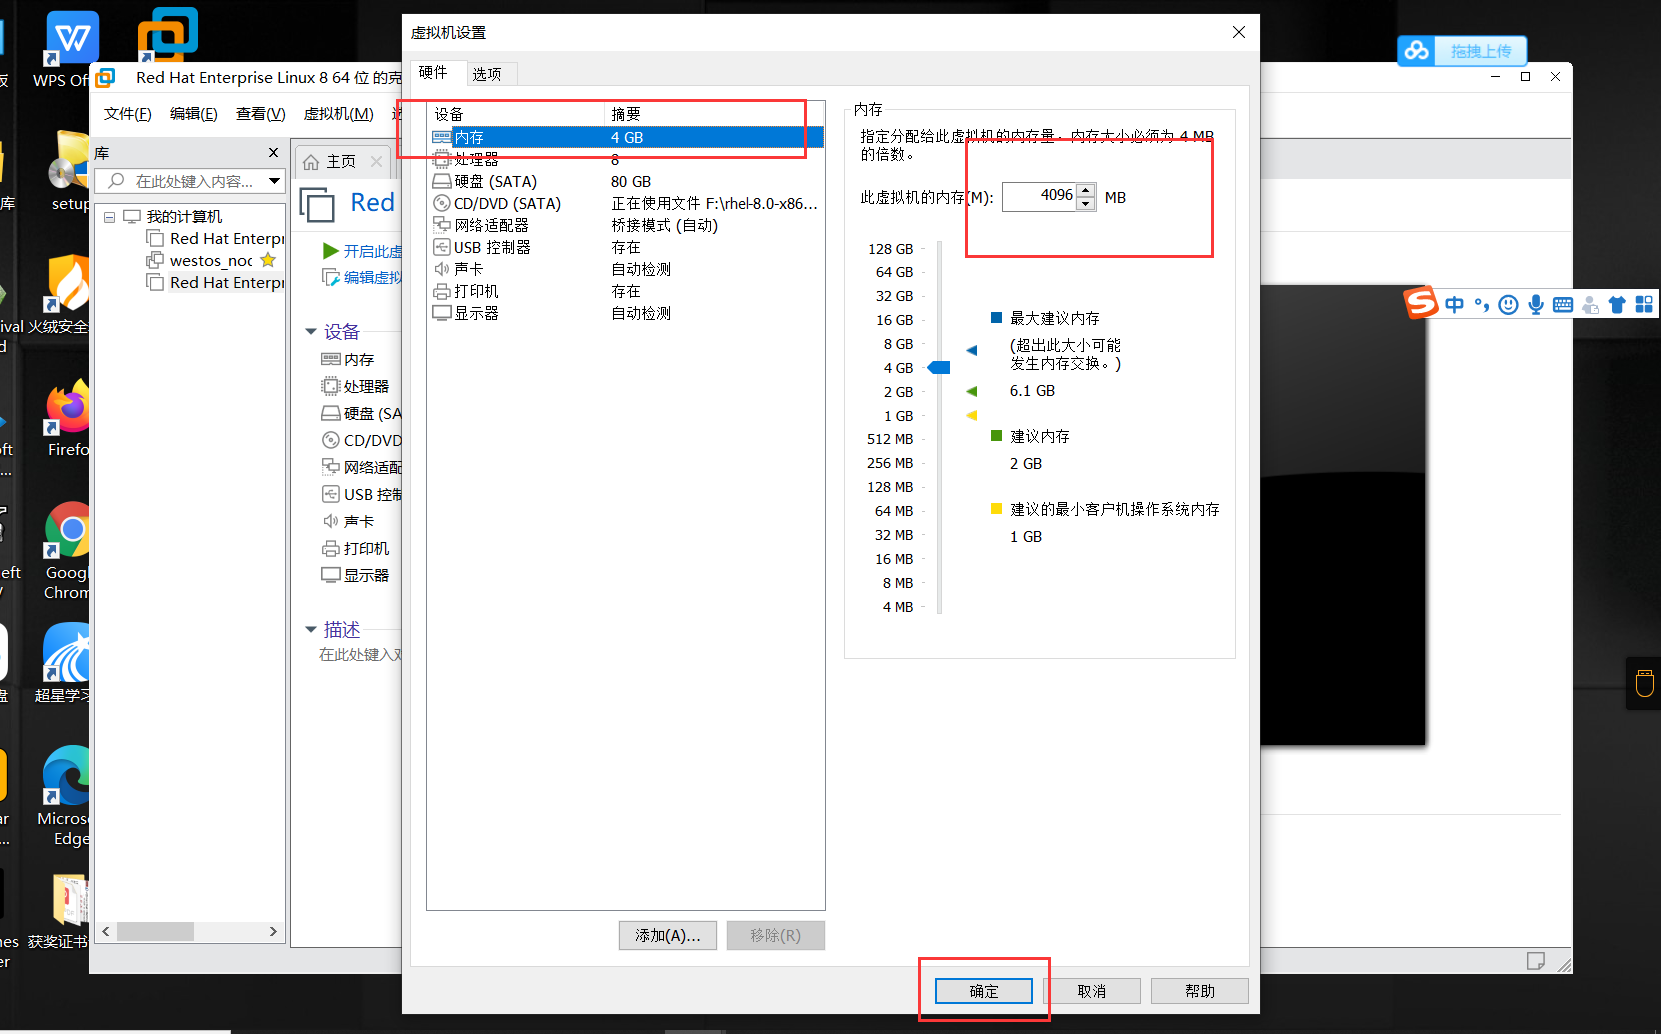Click the emoji smiley on the Sogou toolbar
Viewport: 1661px width, 1034px height.
pos(1509,305)
